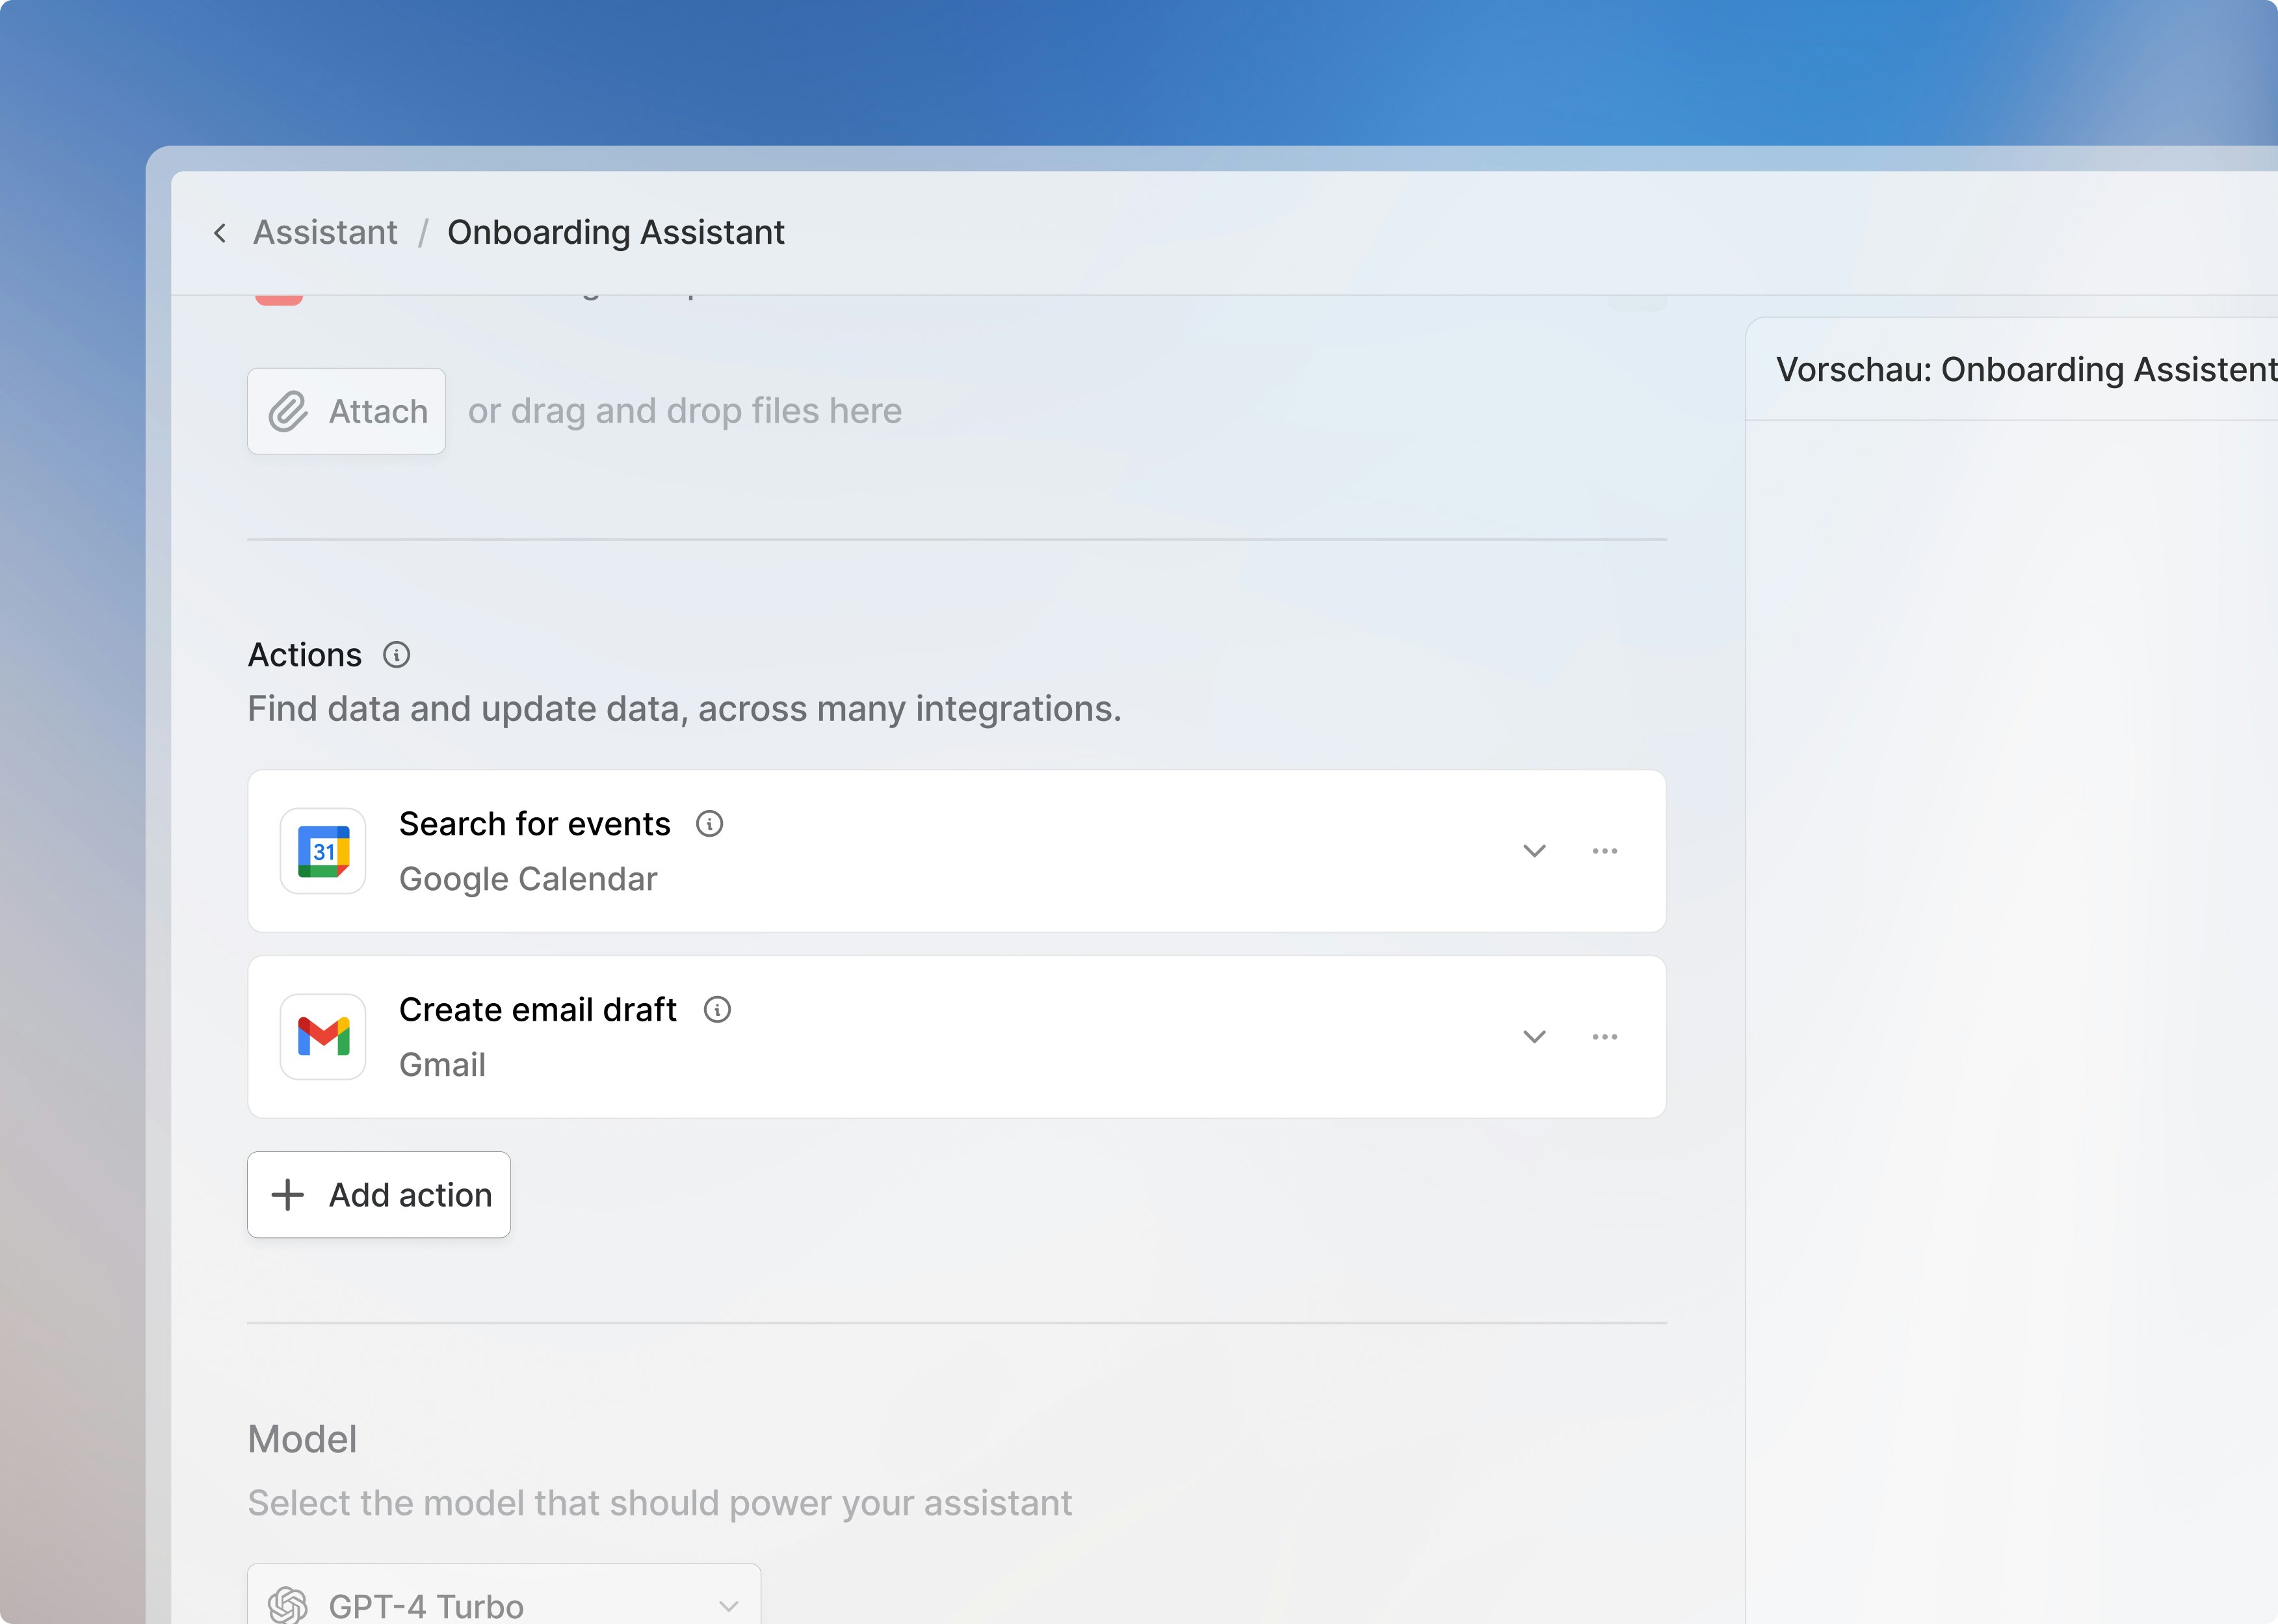Screen dimensions: 2278x1624
Task: Click the Onboarding Assistant breadcrumb title
Action: pos(615,233)
